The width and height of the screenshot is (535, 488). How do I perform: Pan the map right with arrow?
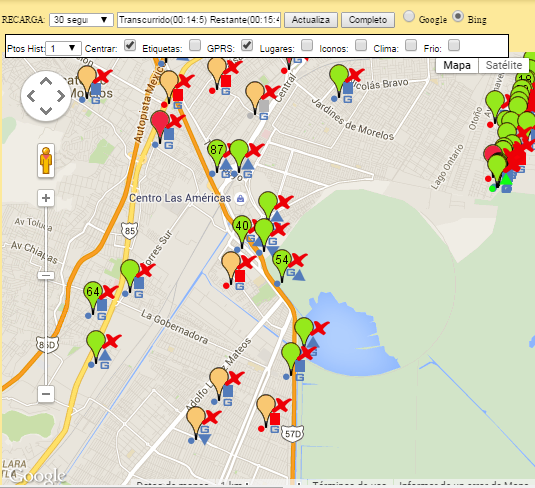click(61, 96)
